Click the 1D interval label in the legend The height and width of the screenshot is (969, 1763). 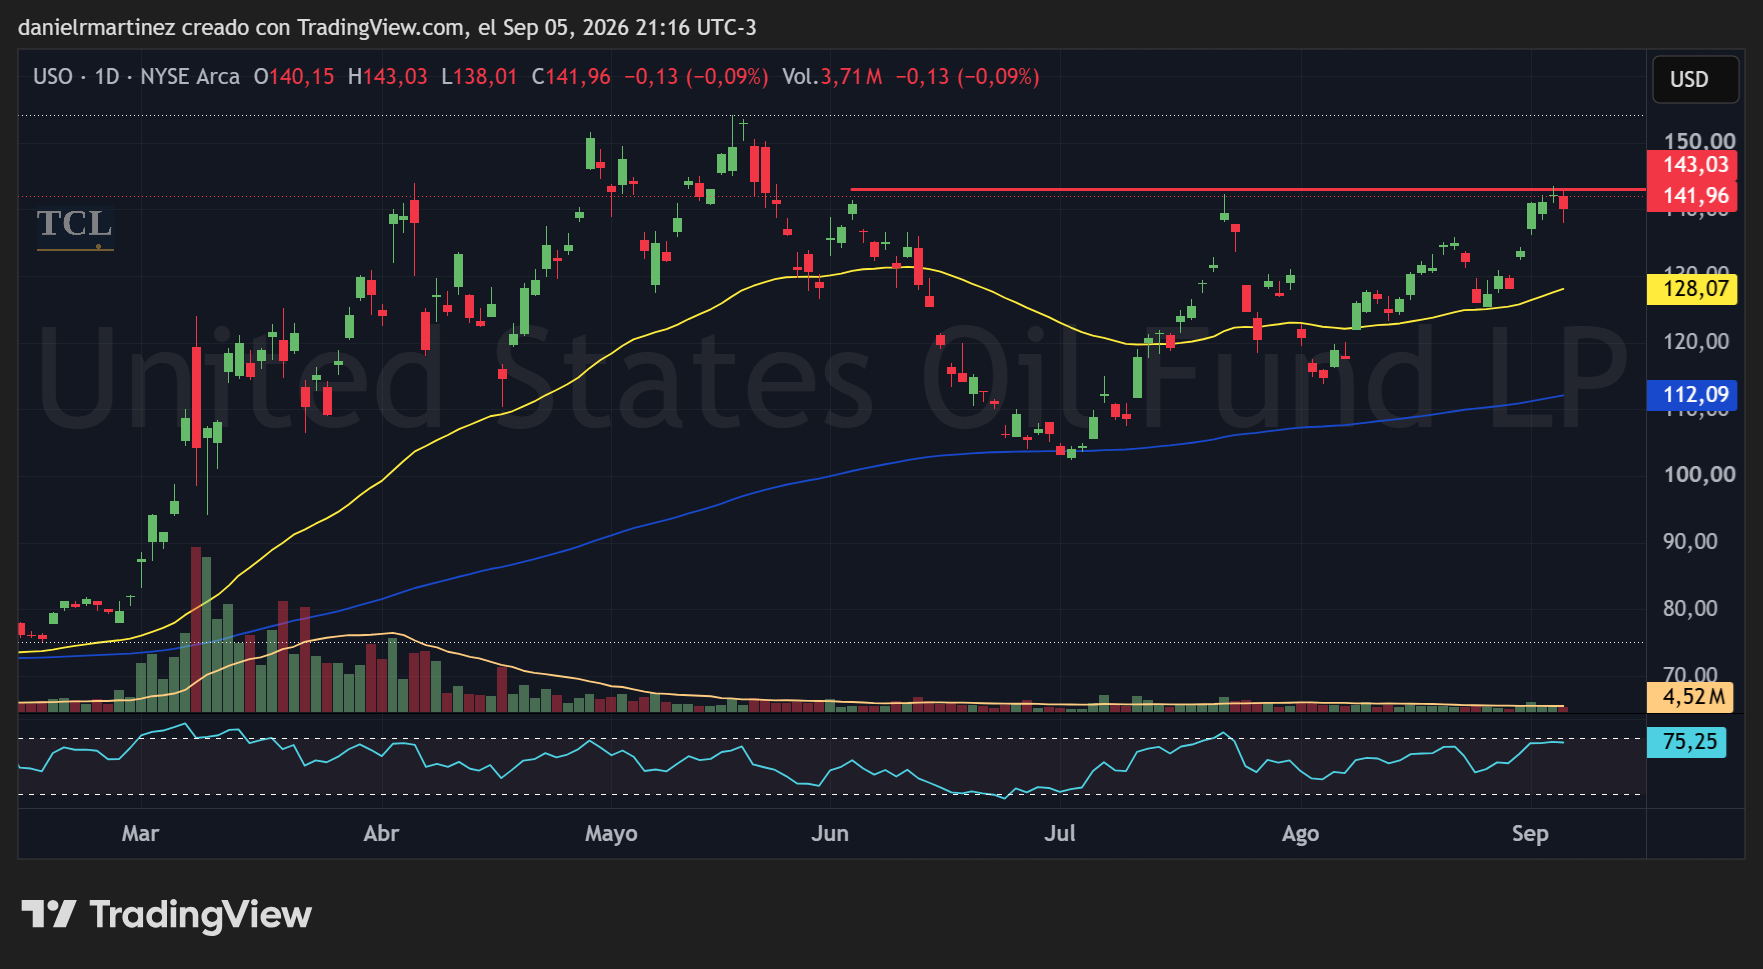107,77
